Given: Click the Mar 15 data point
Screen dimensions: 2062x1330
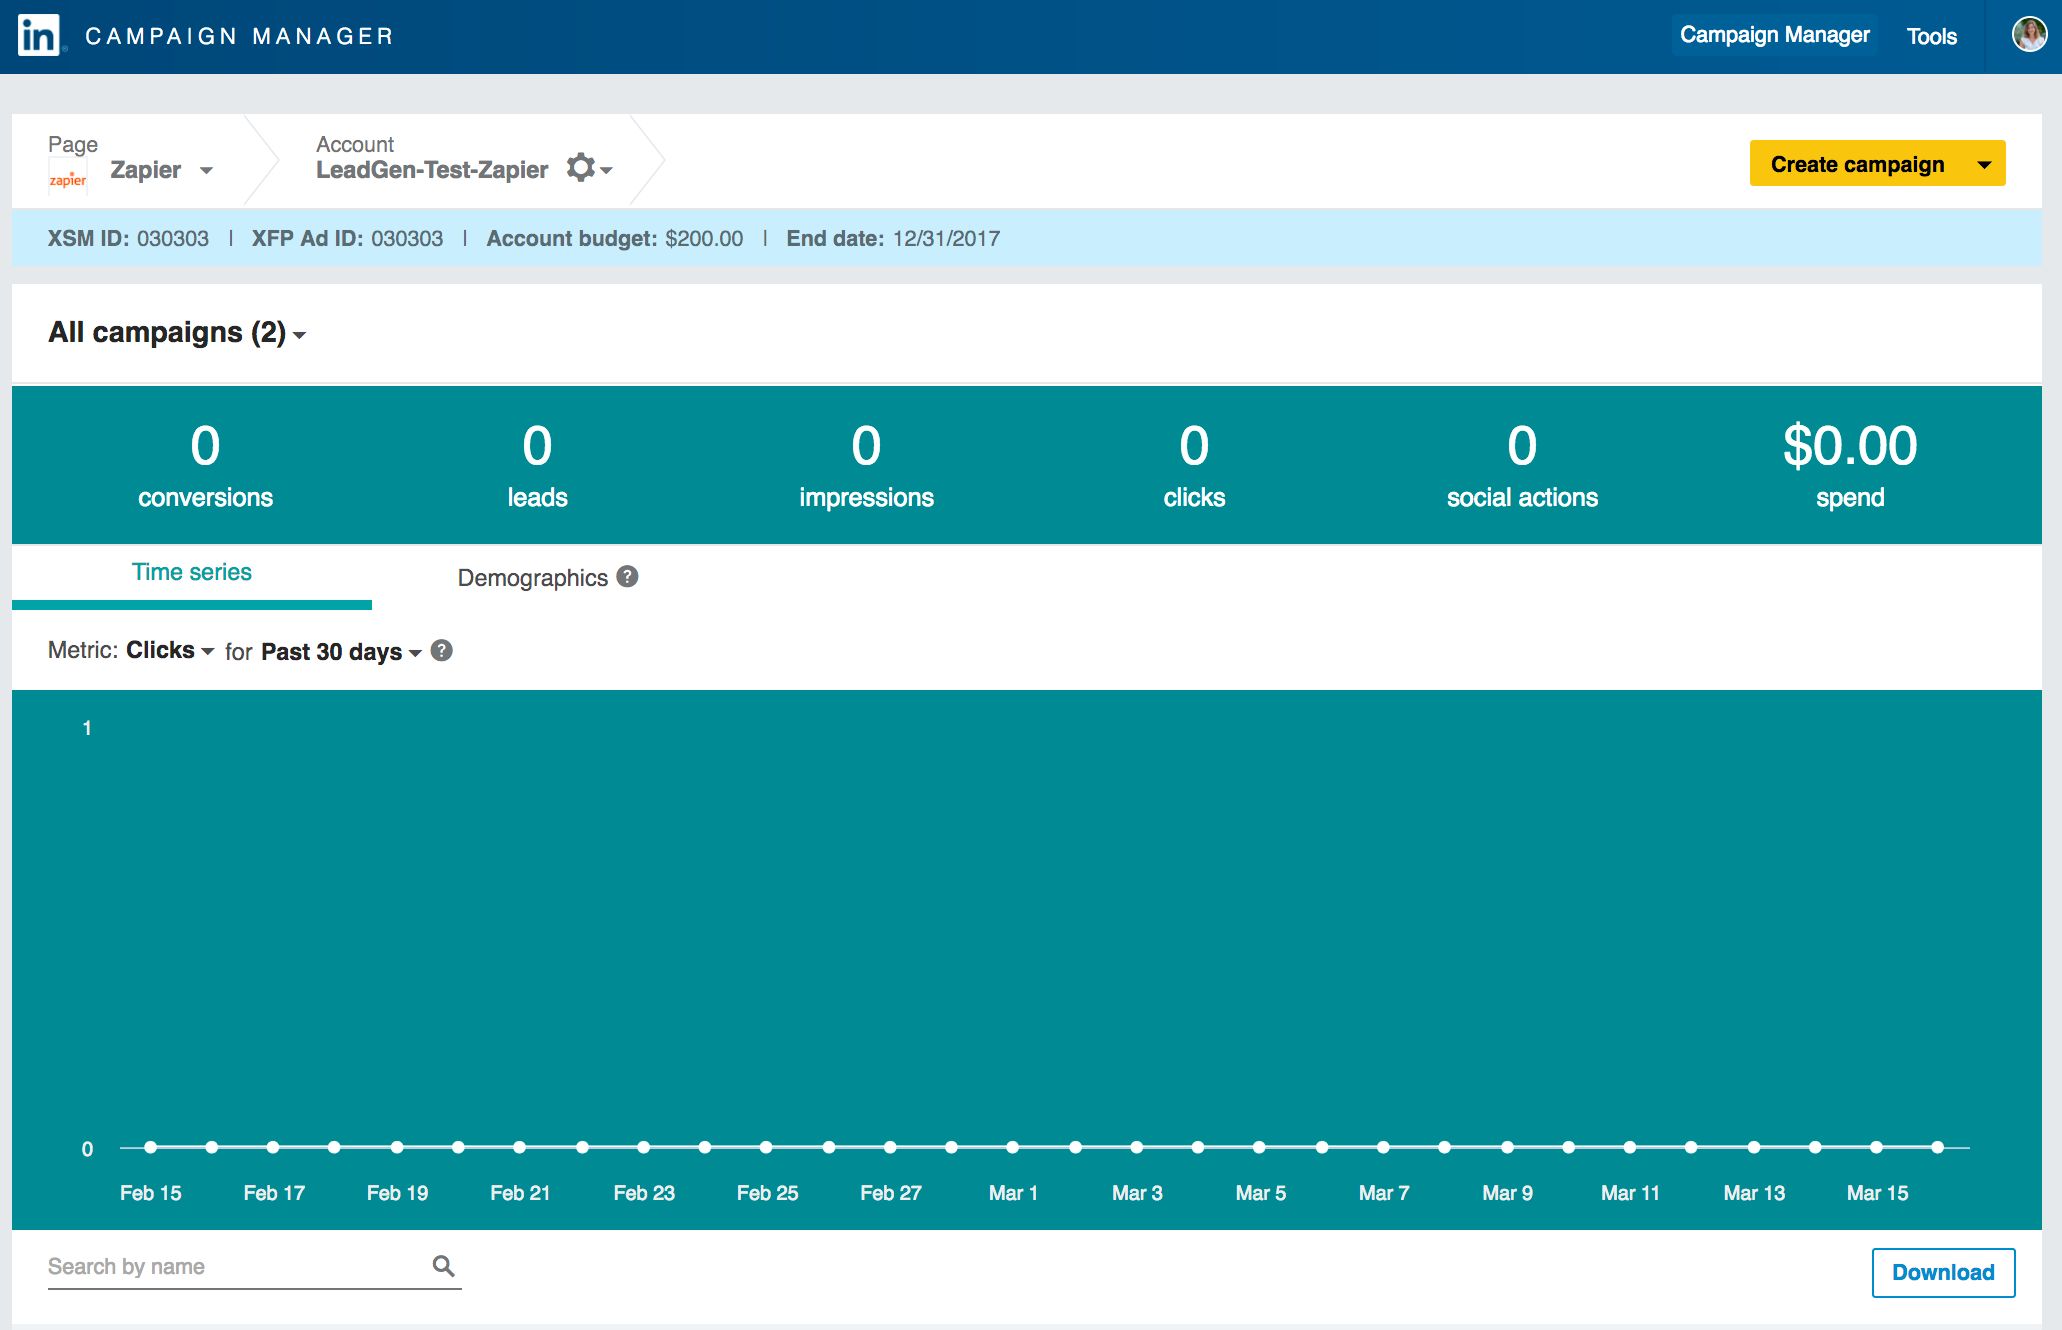Looking at the screenshot, I should (x=1876, y=1148).
